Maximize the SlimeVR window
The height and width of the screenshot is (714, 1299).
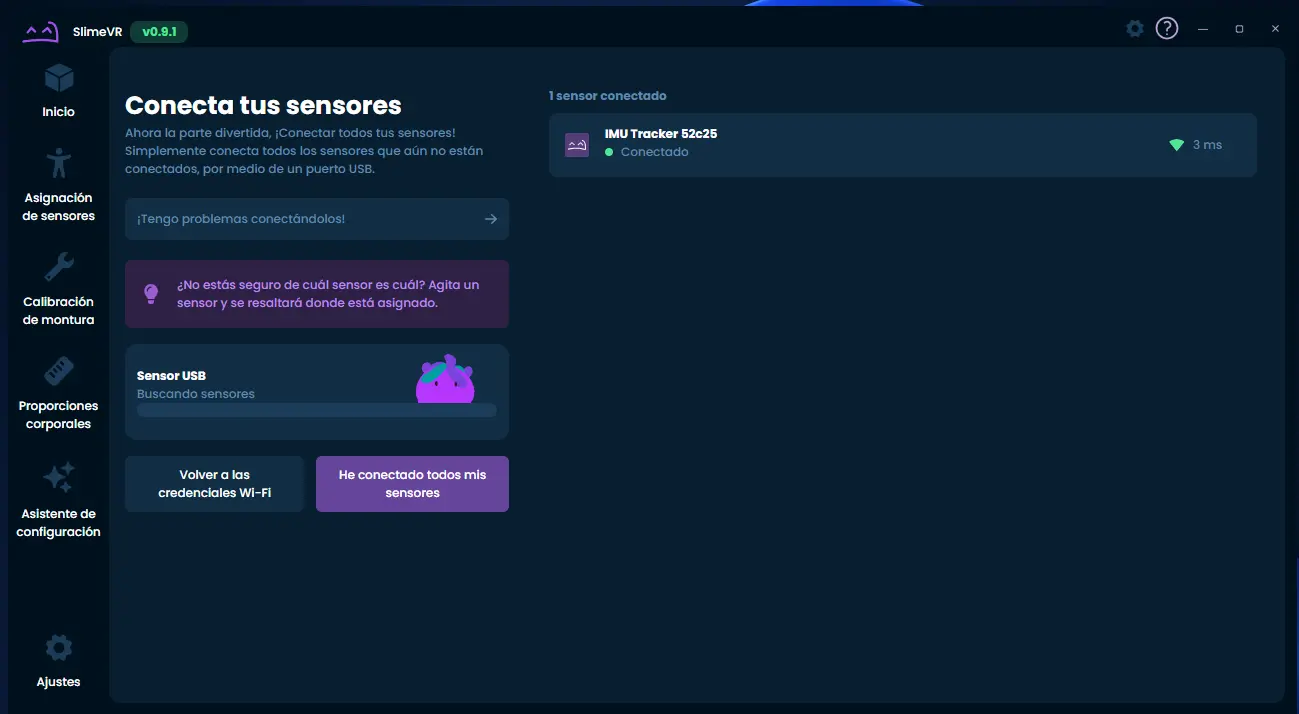coord(1239,29)
